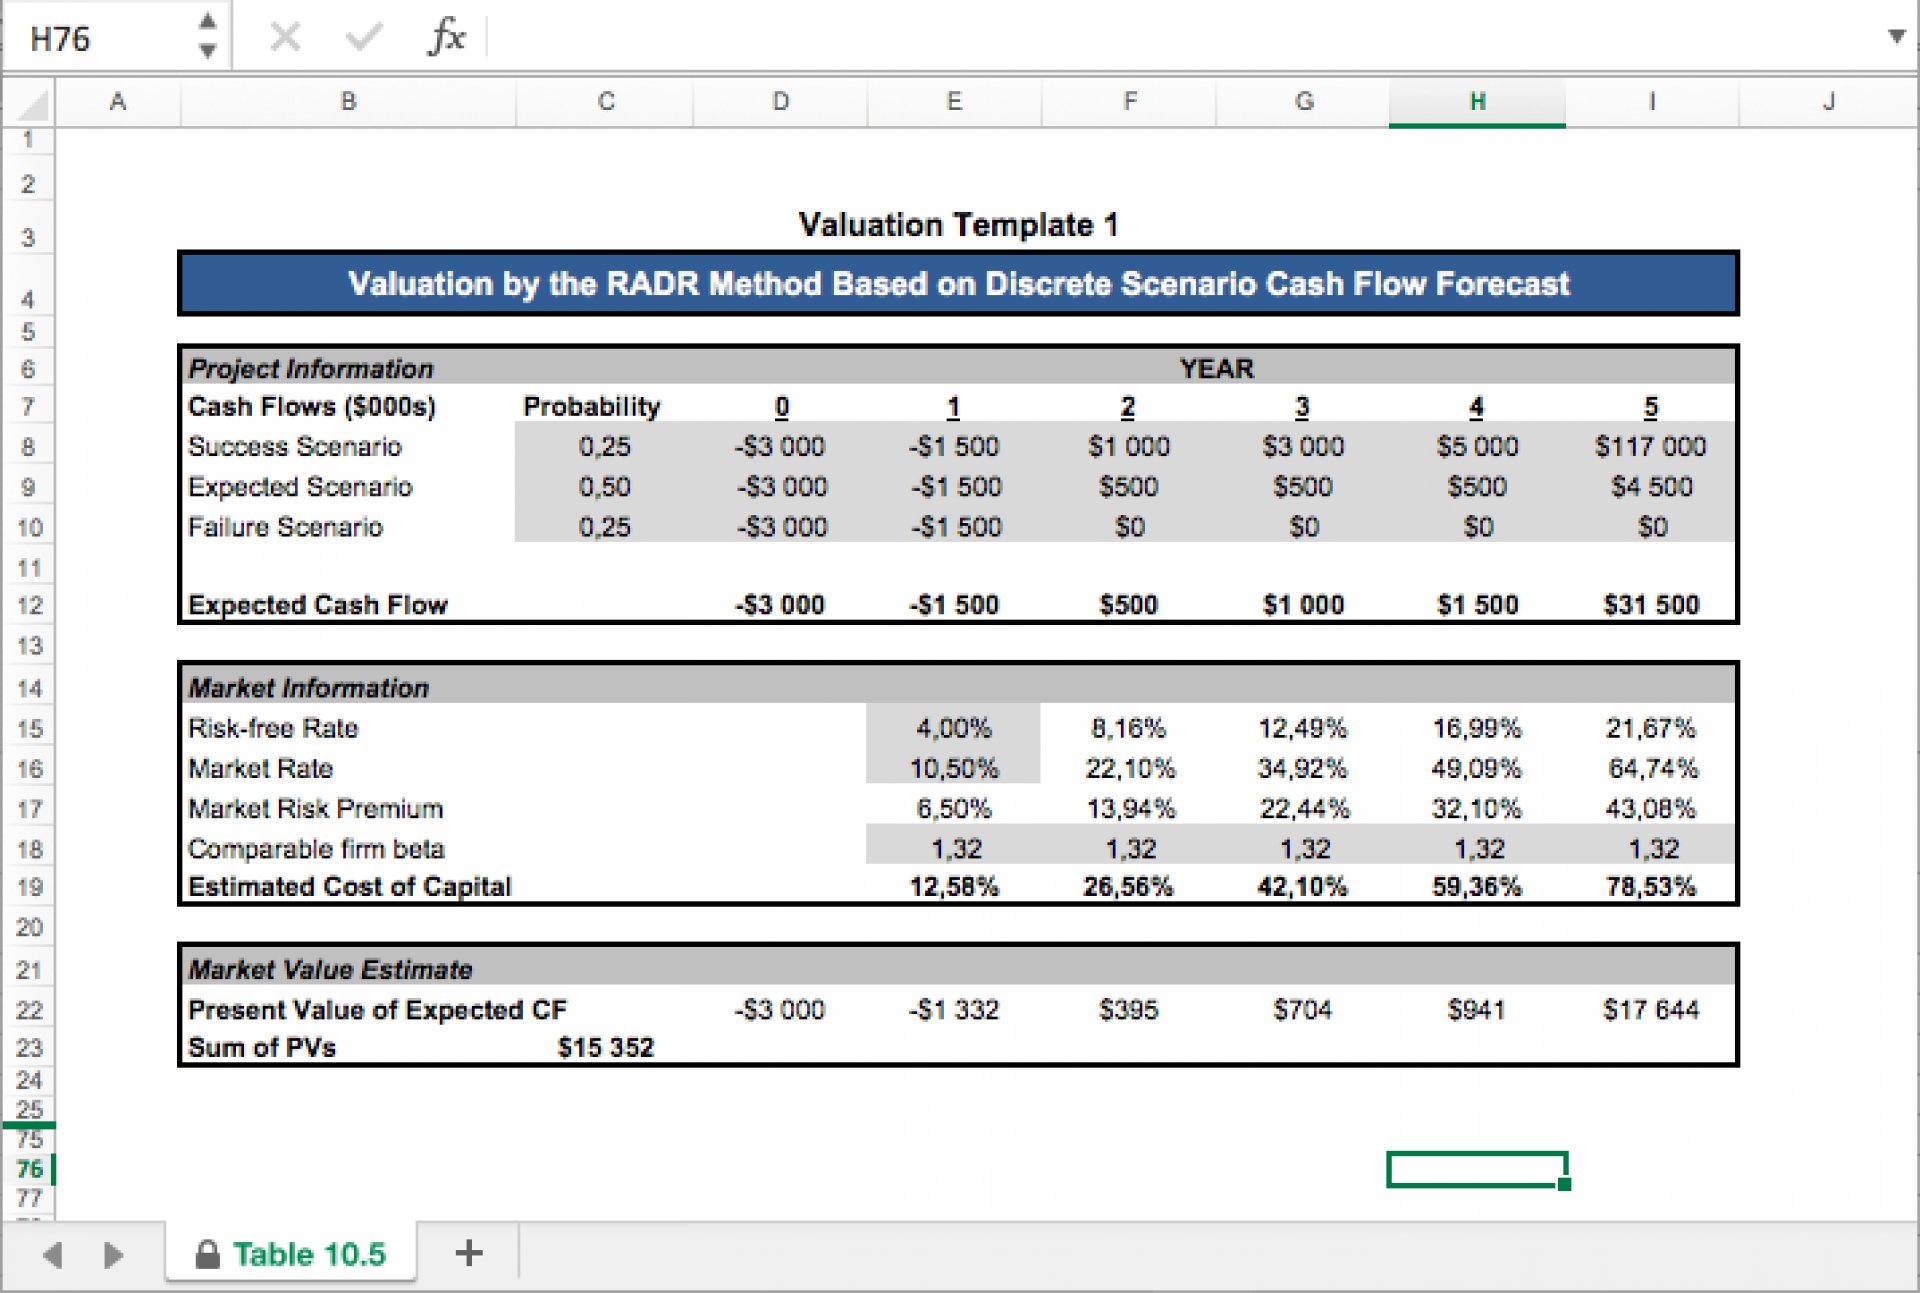Click the $31 500 expected cash flow cell
The image size is (1920, 1293).
(1652, 605)
